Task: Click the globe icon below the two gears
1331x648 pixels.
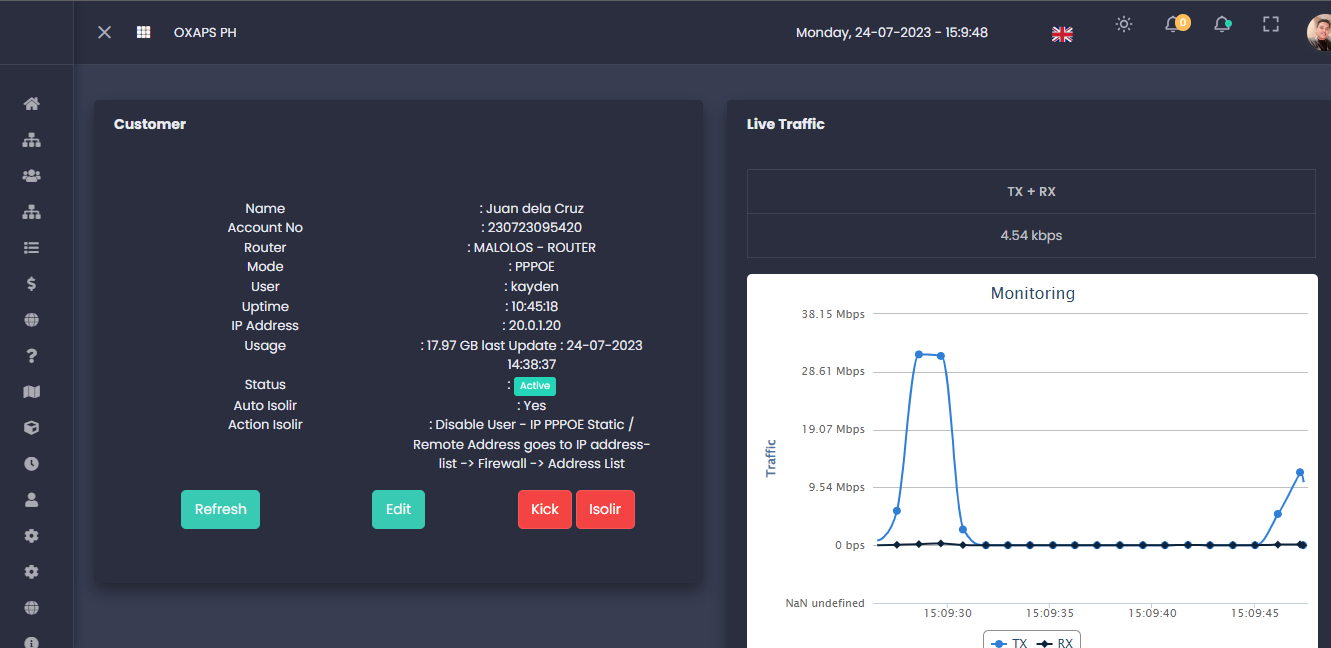Action: point(31,608)
